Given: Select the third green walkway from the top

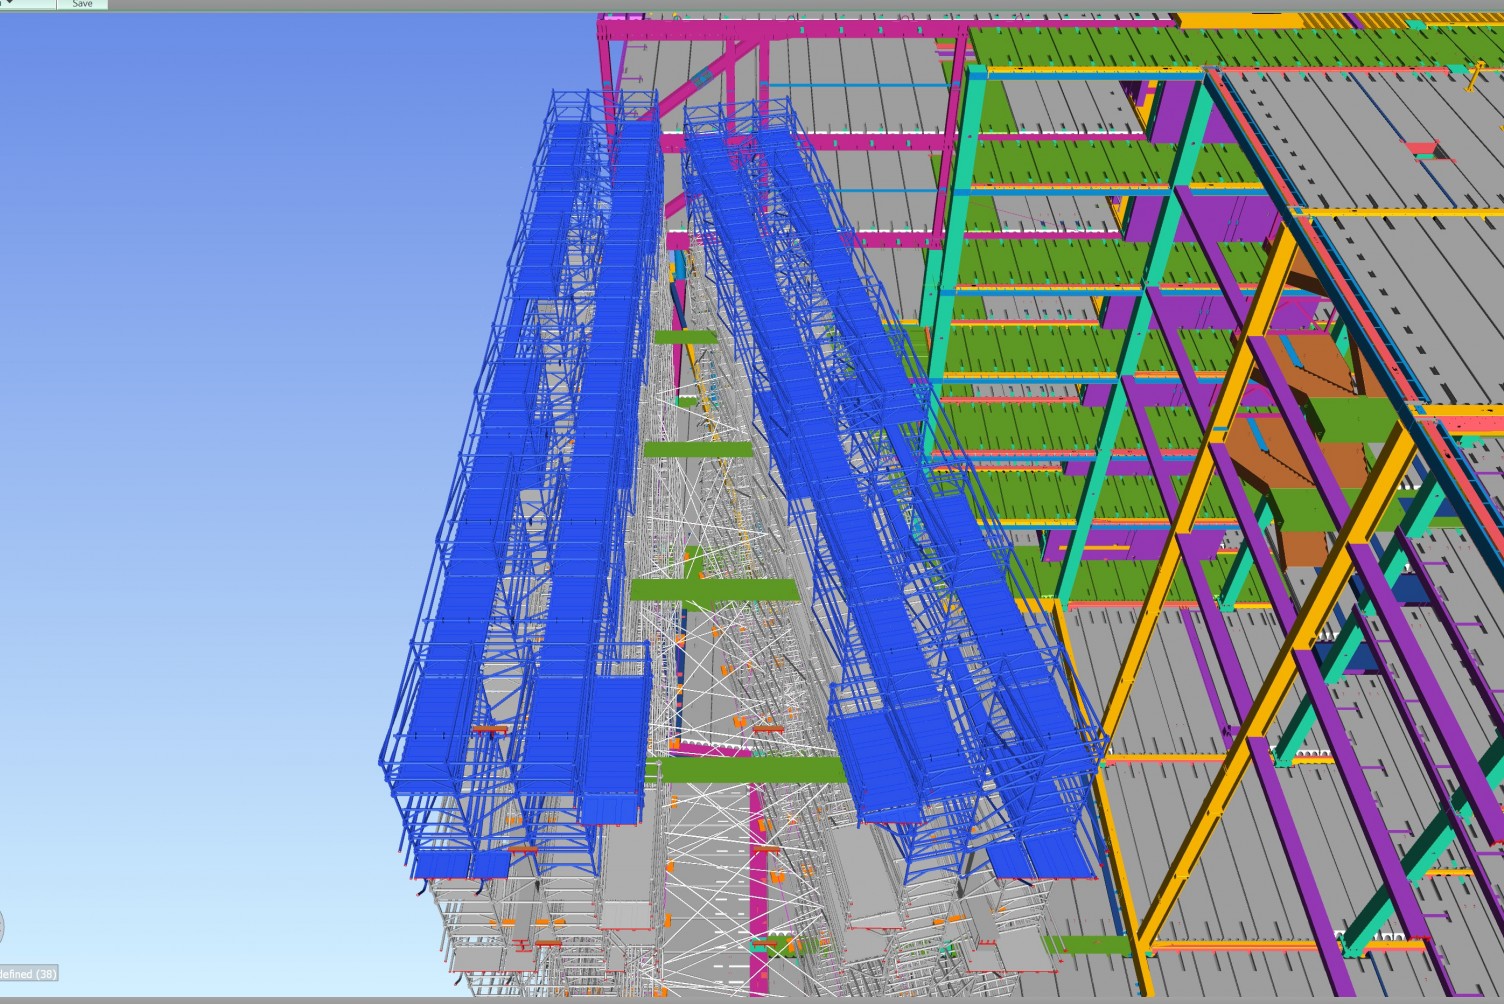Looking at the screenshot, I should tap(714, 590).
